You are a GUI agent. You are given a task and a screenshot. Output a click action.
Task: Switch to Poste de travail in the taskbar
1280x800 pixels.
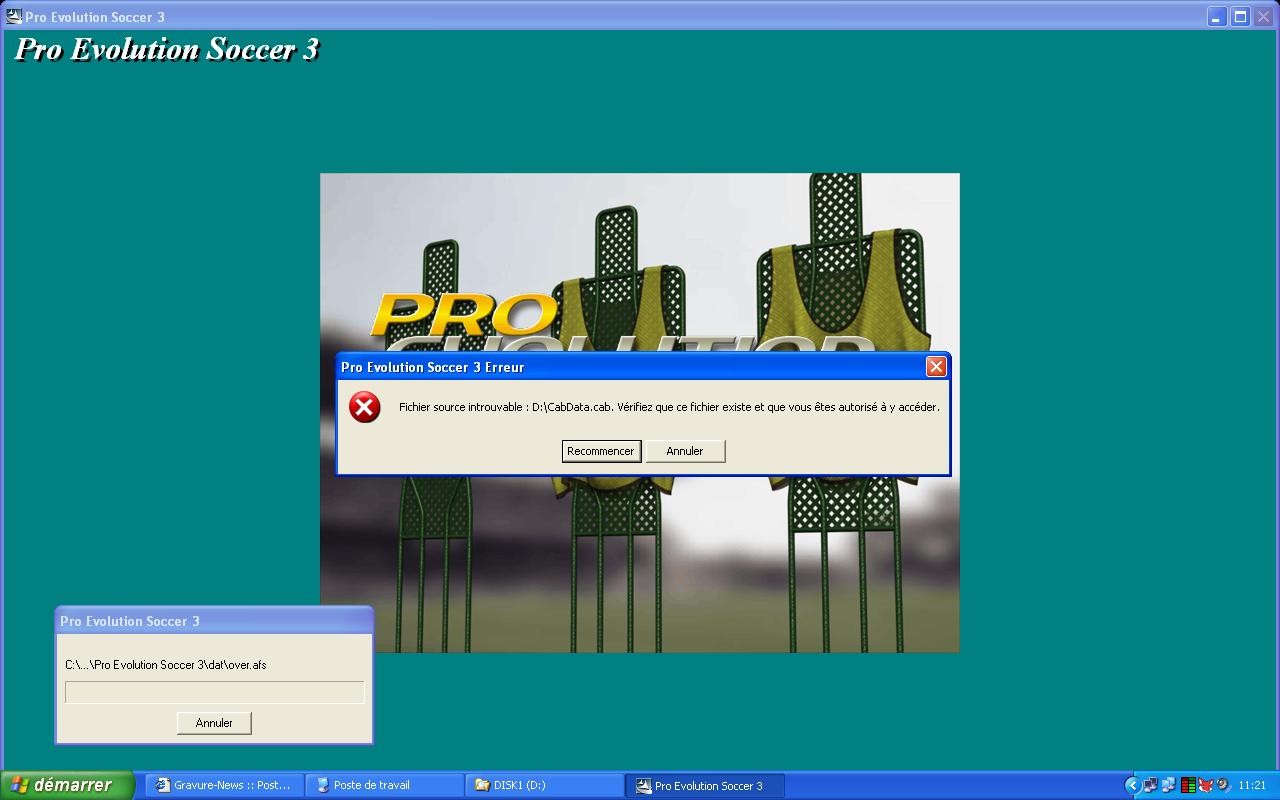pos(384,786)
